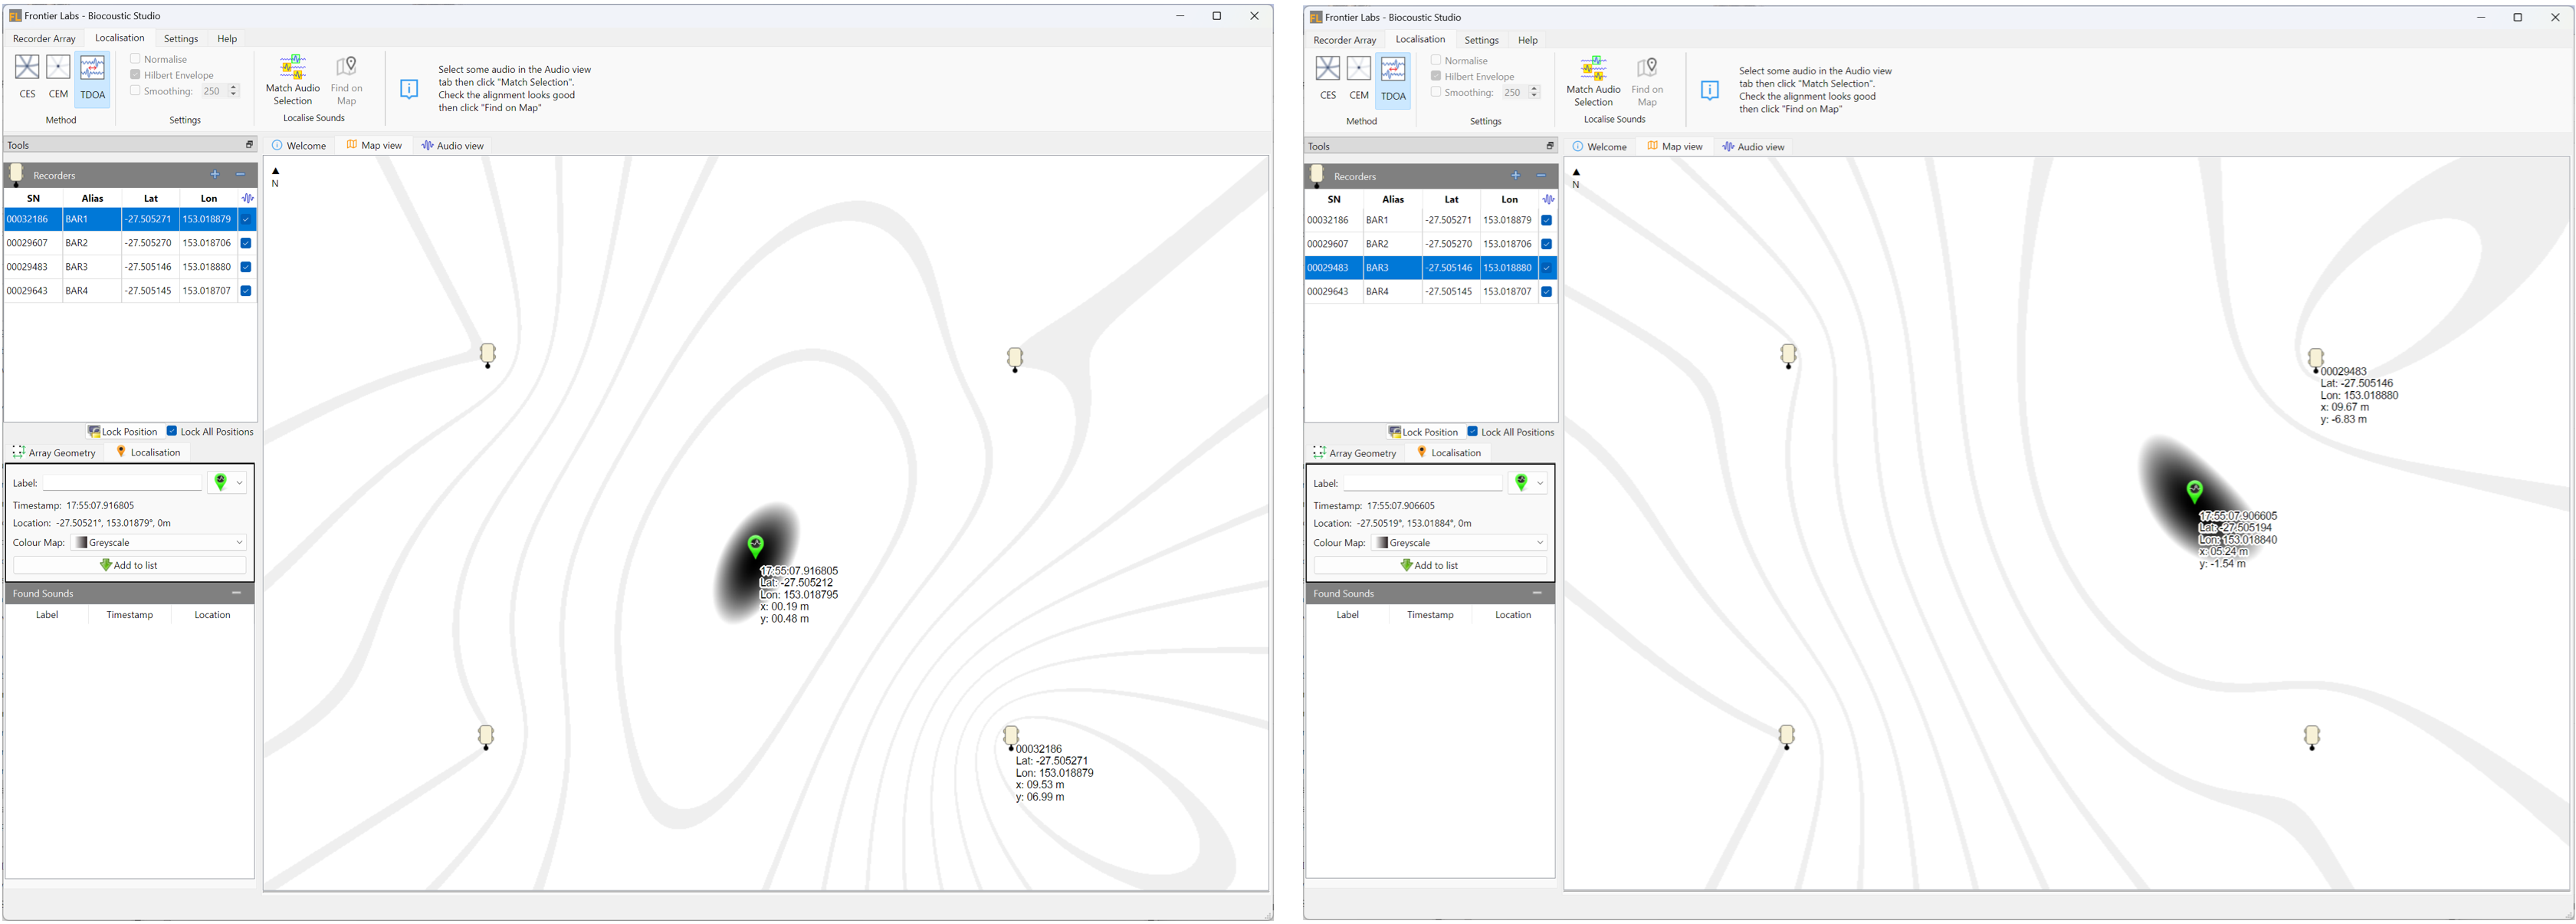Toggle Normalise checkbox in right window
2576x924 pixels.
click(x=1436, y=60)
